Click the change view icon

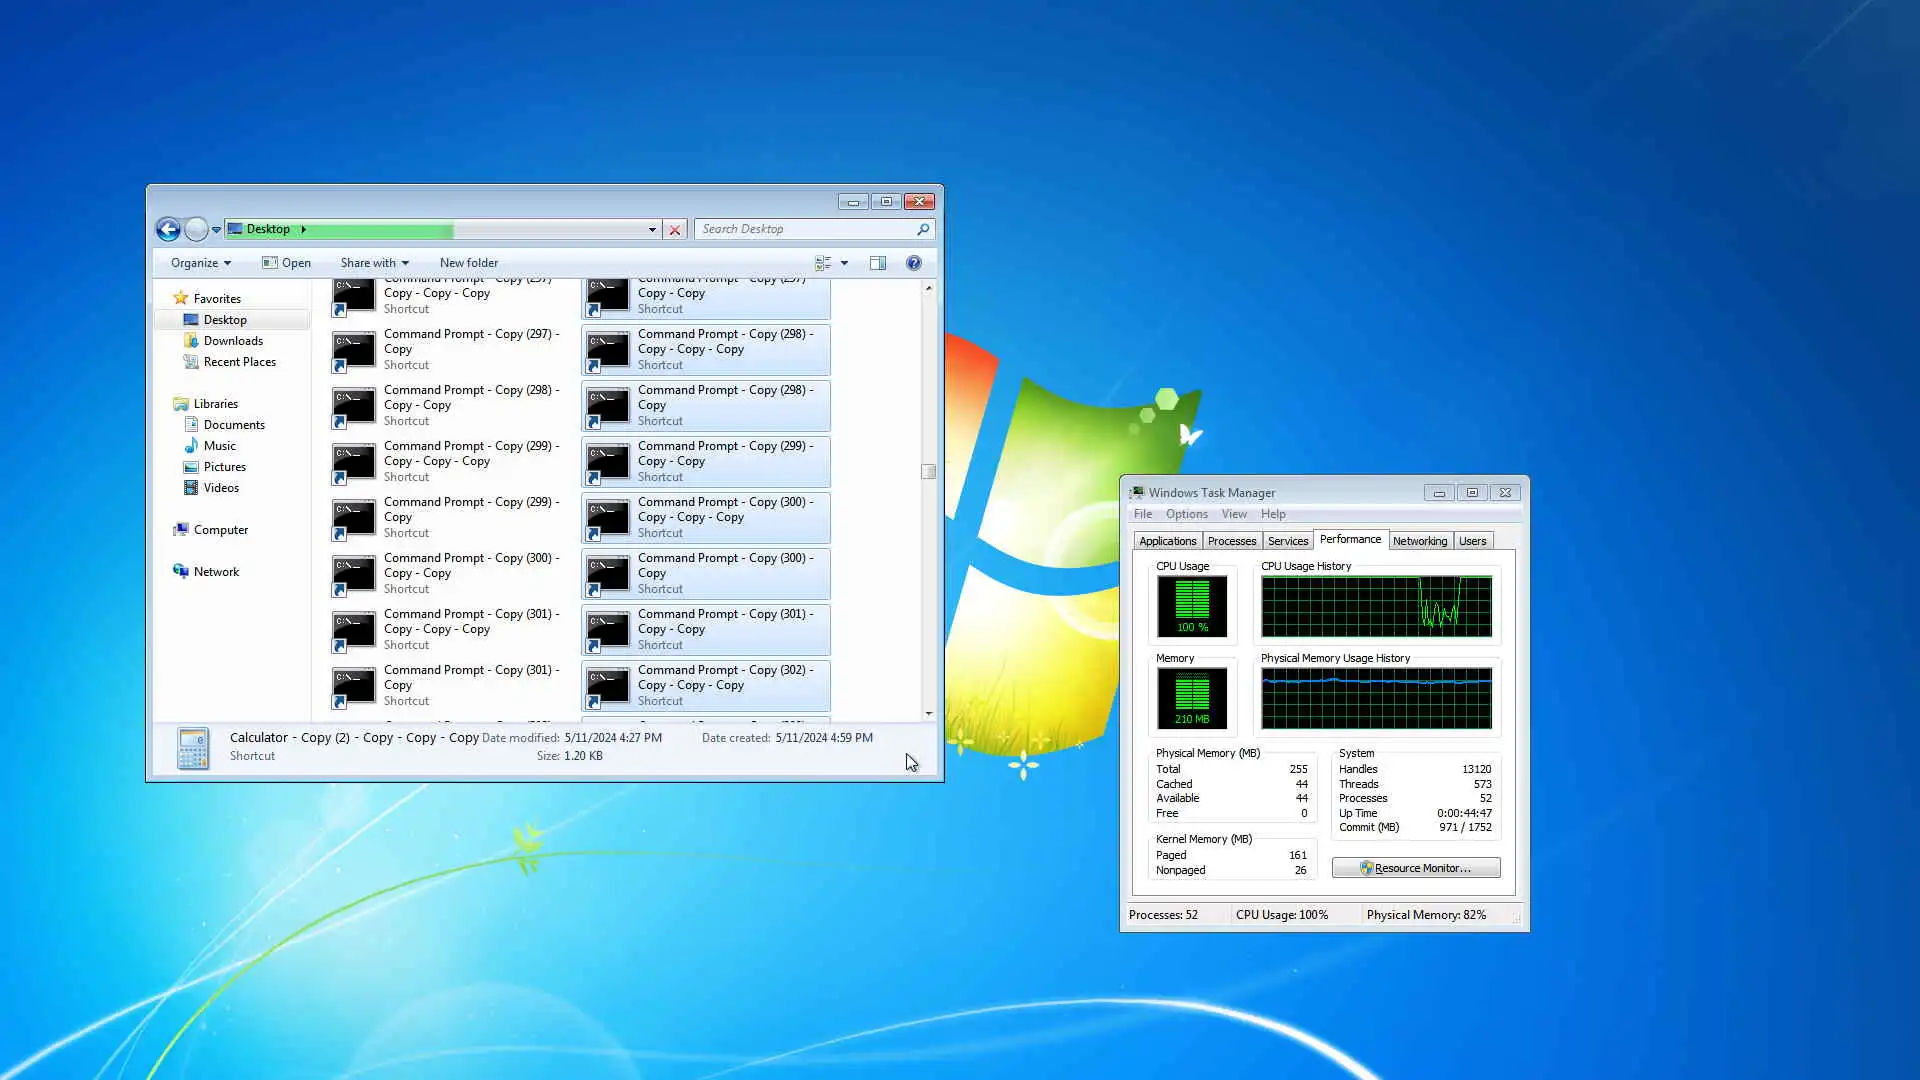pyautogui.click(x=823, y=263)
